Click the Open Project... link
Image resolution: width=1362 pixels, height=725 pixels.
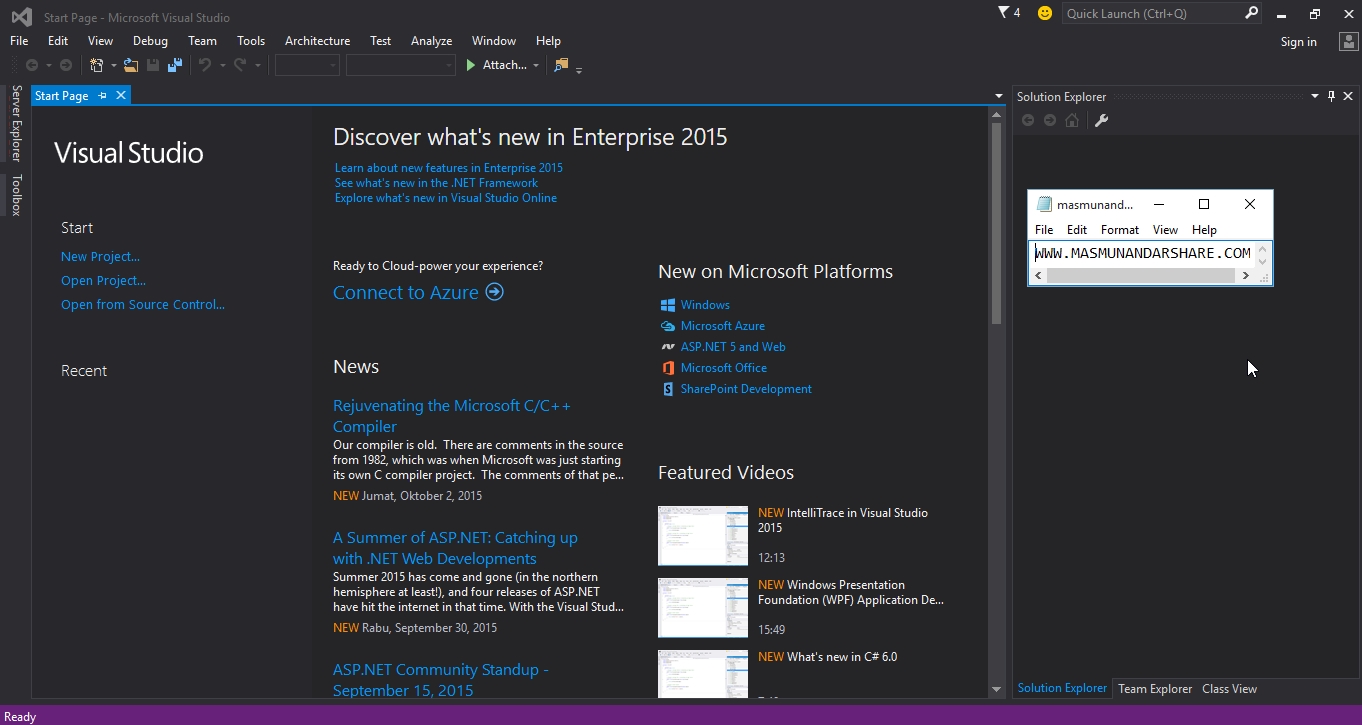click(103, 280)
